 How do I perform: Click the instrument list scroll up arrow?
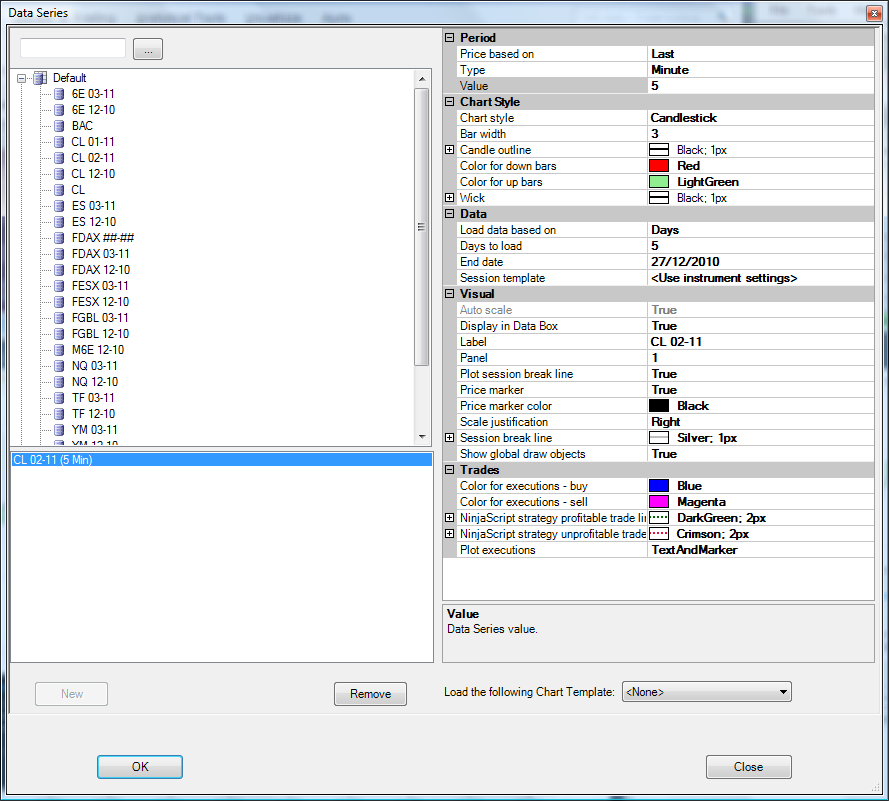pyautogui.click(x=422, y=79)
